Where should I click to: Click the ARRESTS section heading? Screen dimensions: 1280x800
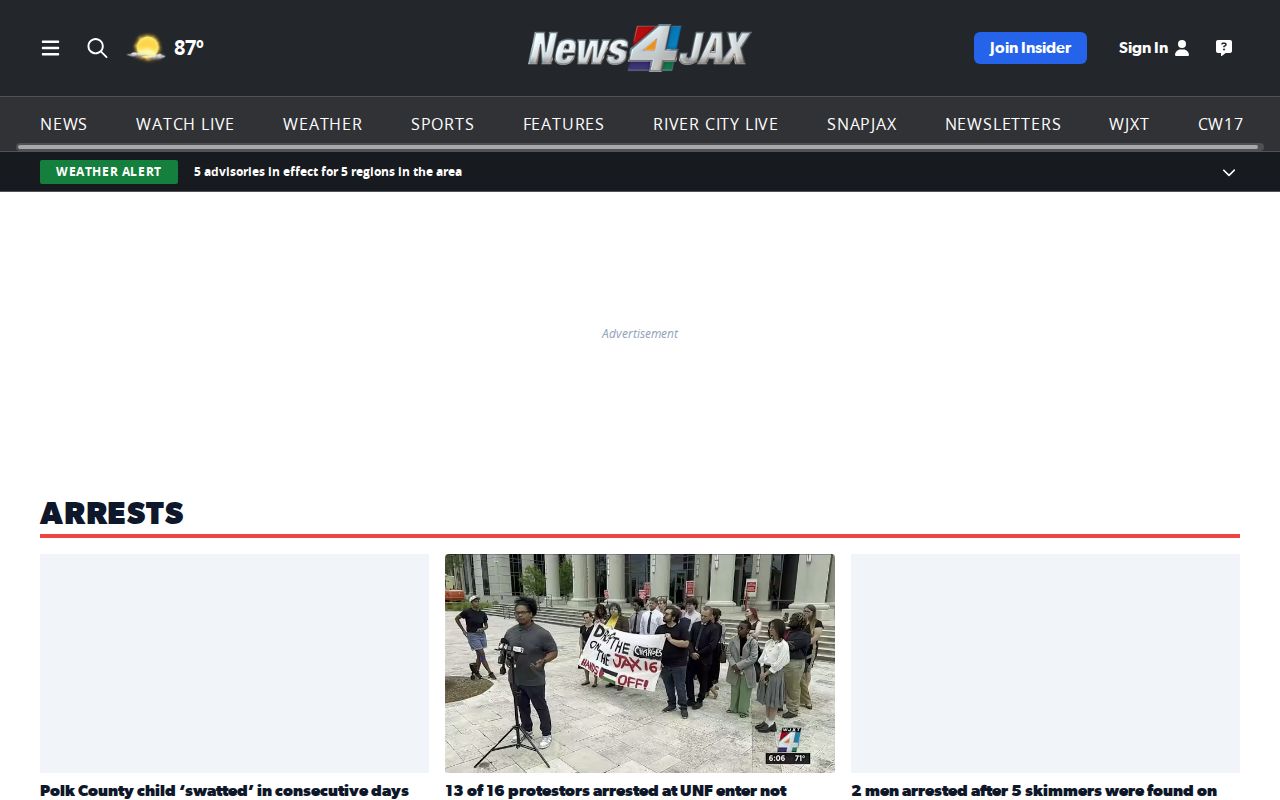112,513
